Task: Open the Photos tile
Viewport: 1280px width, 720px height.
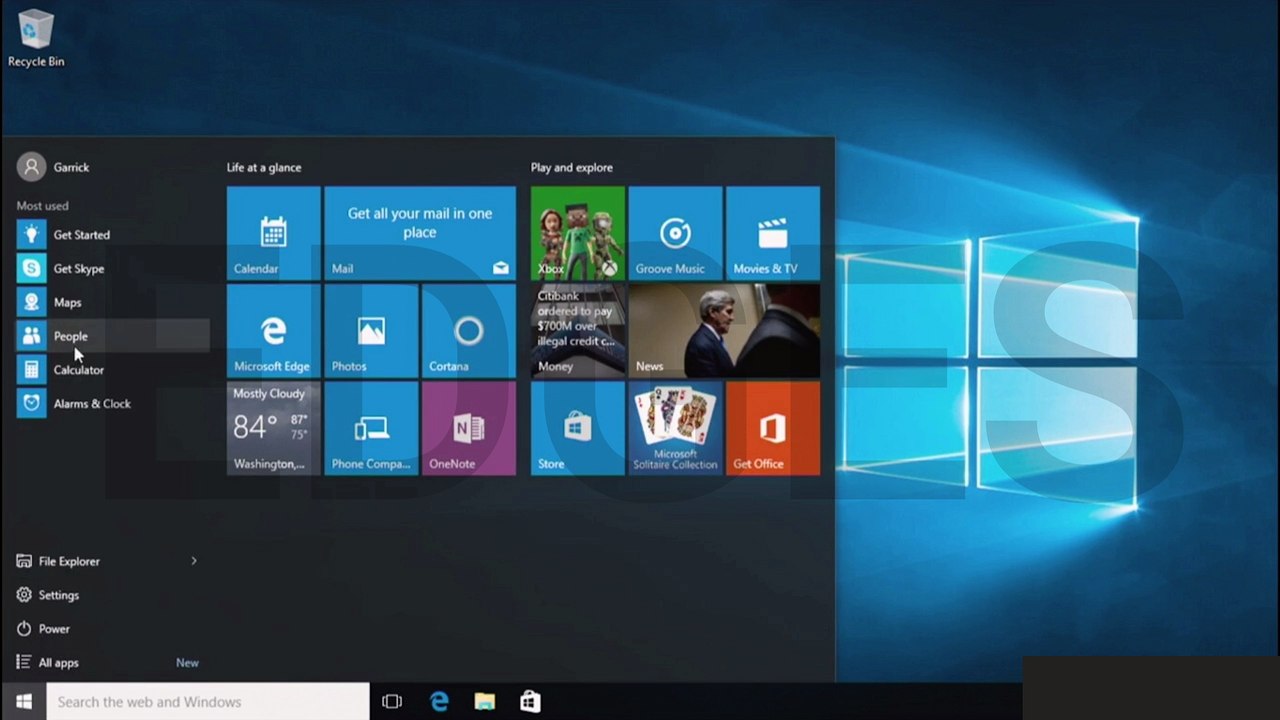Action: pyautogui.click(x=371, y=330)
